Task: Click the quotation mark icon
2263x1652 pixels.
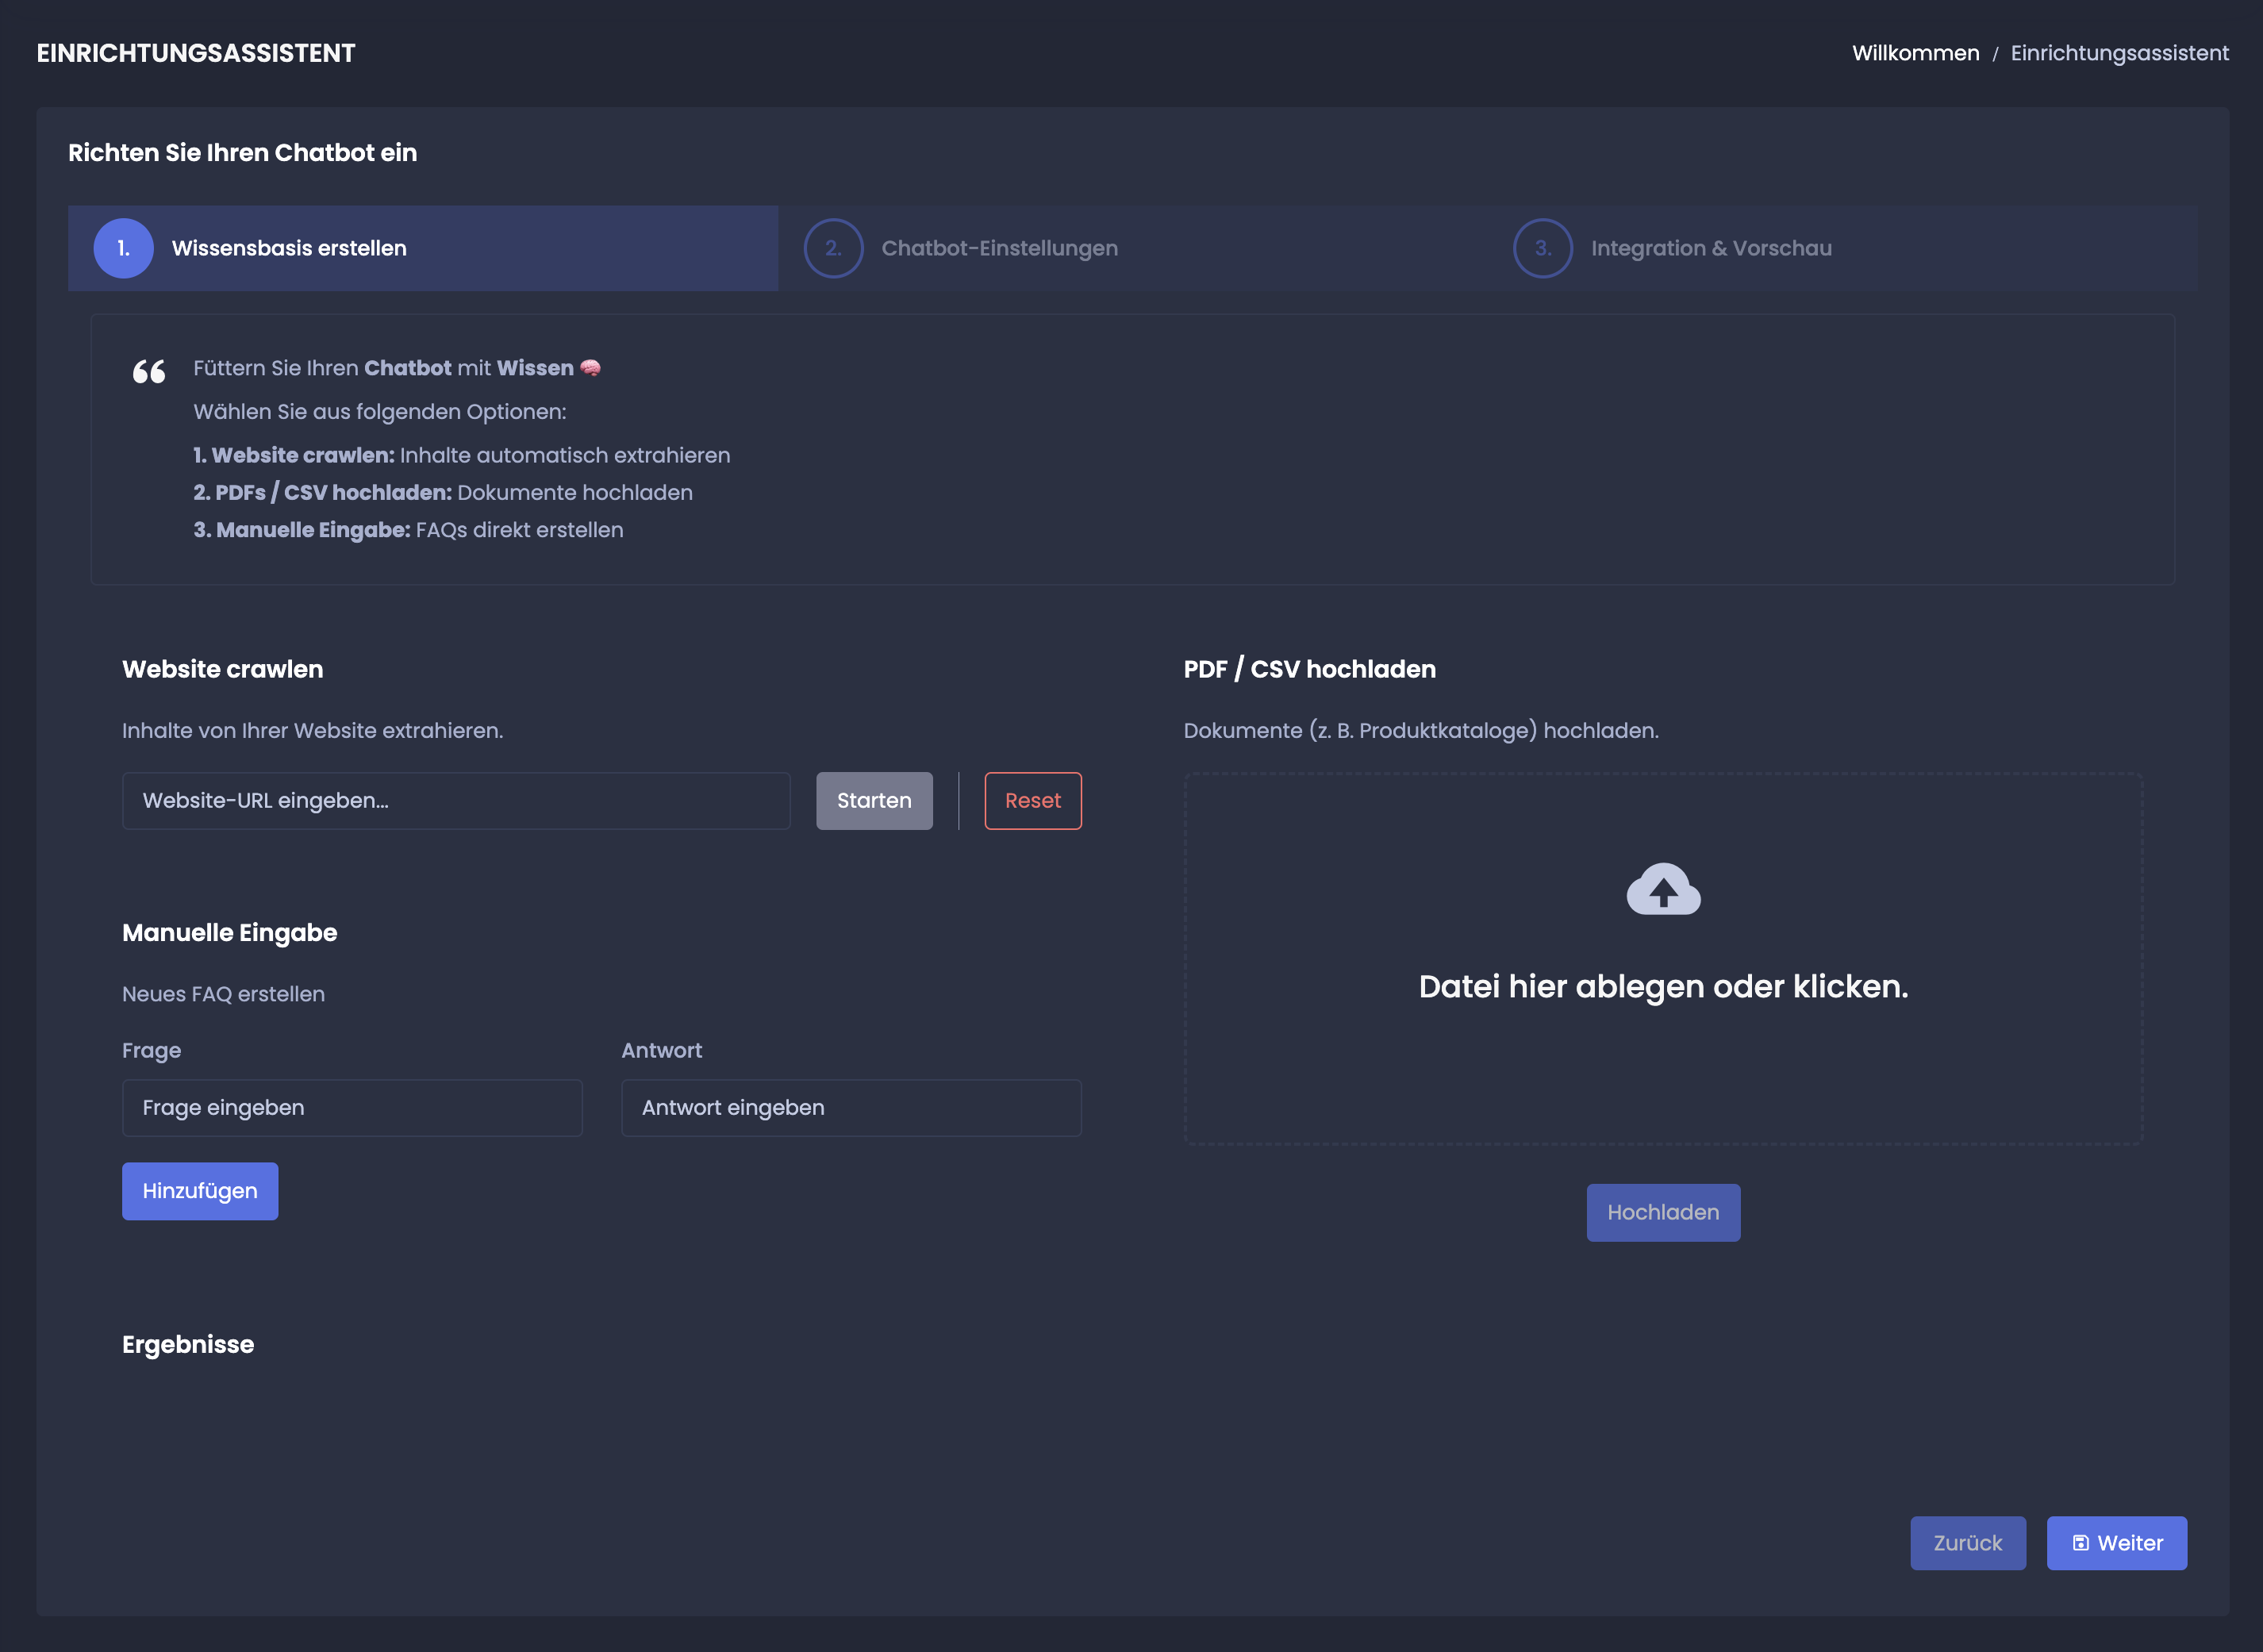Action: (149, 372)
